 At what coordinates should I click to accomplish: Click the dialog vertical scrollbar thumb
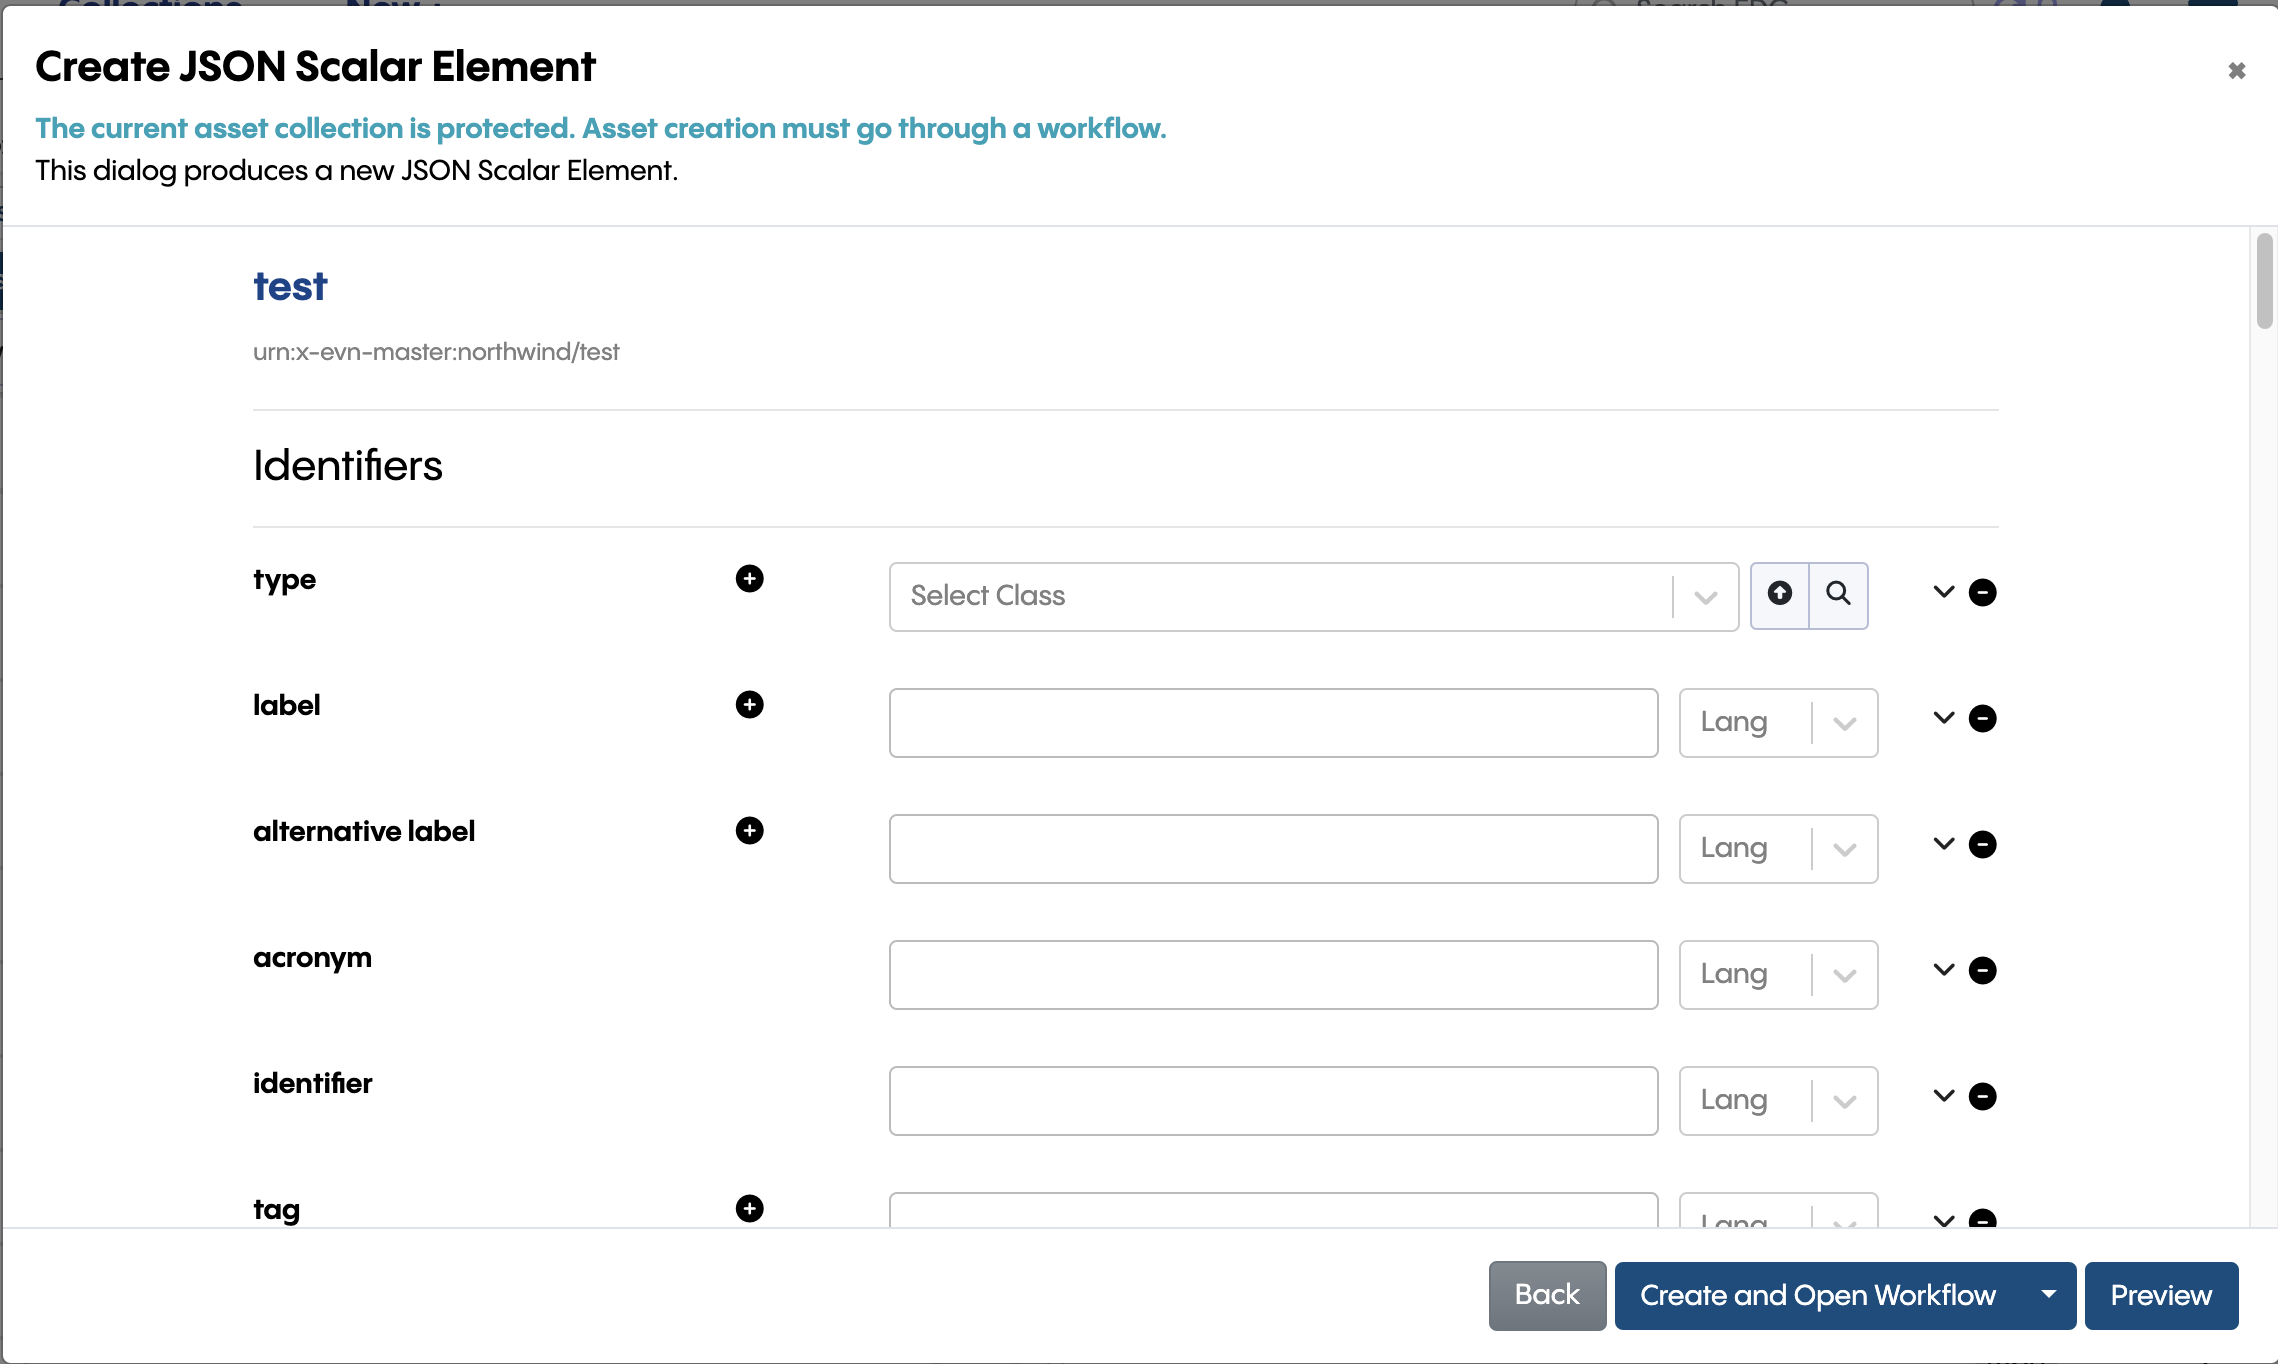point(2264,281)
